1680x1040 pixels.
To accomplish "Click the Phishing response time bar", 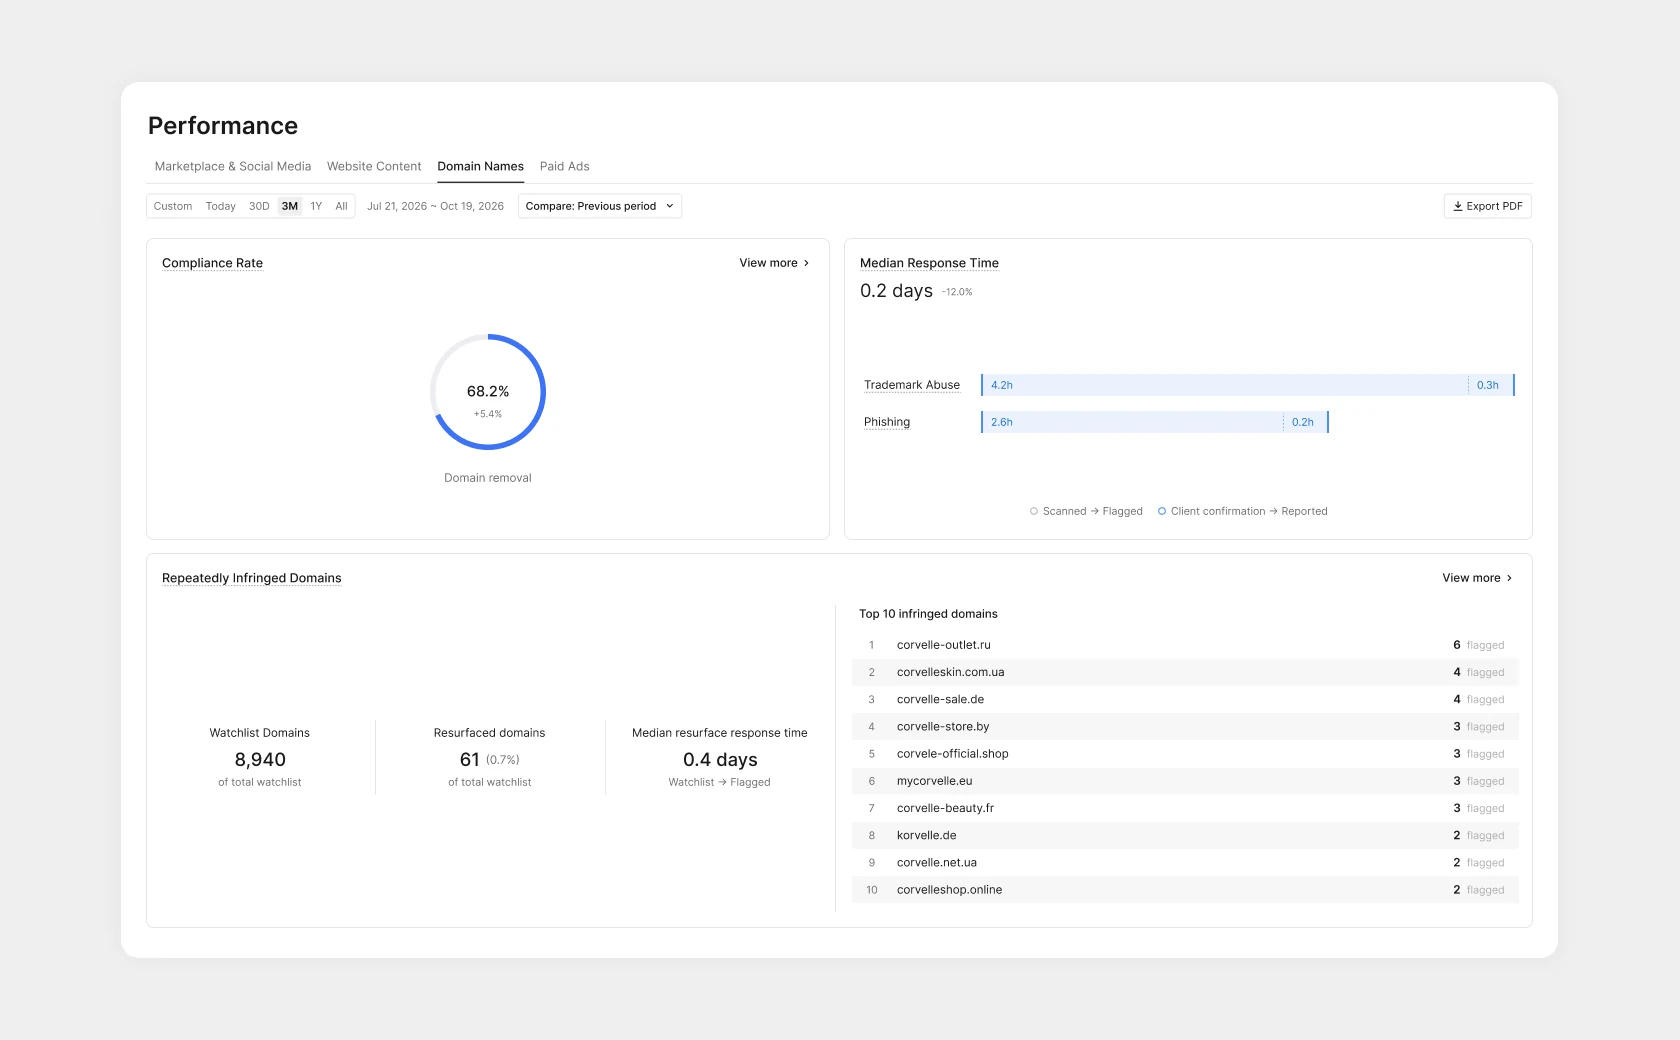I will tap(1155, 422).
